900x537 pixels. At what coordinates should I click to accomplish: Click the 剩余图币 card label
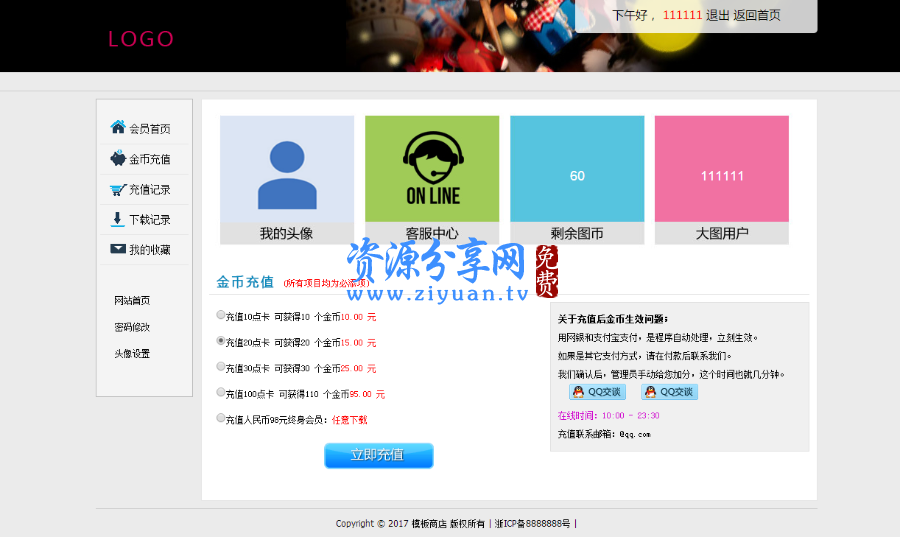(577, 234)
